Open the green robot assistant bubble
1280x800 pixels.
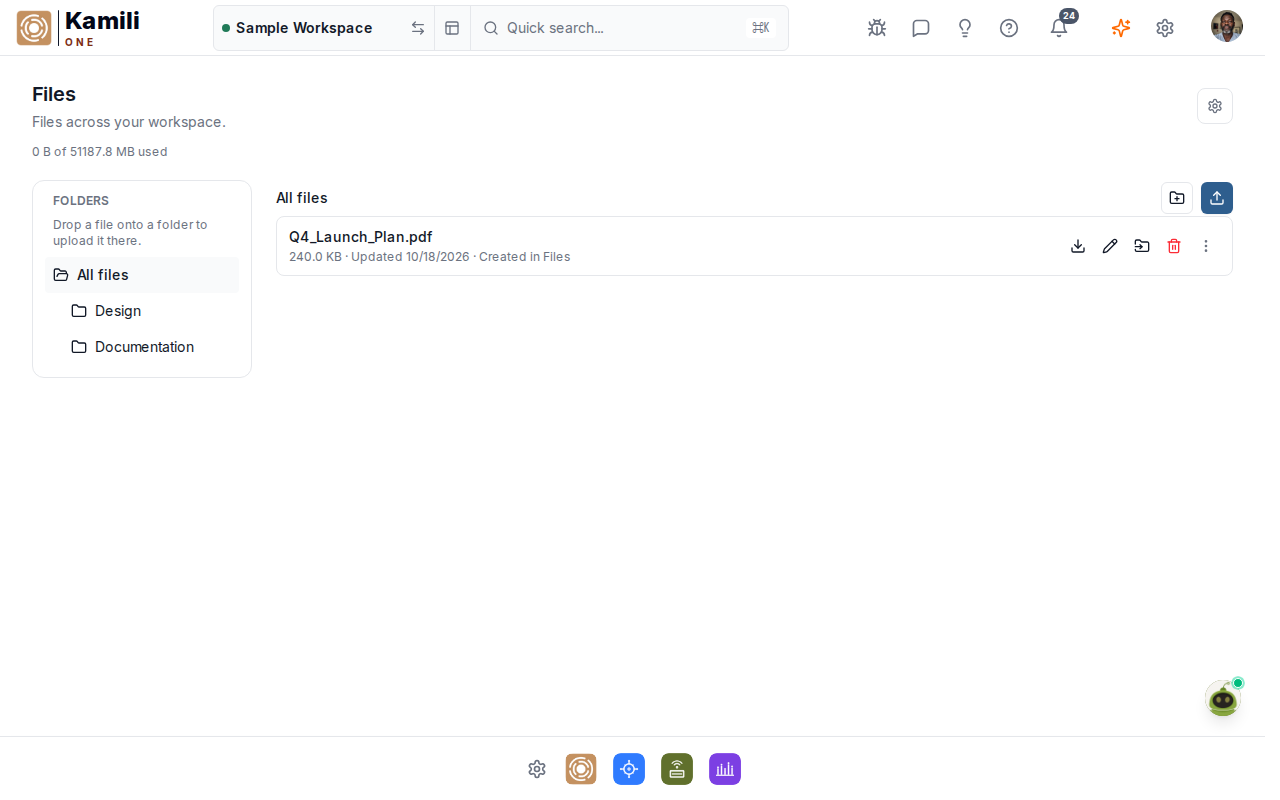pos(1223,698)
